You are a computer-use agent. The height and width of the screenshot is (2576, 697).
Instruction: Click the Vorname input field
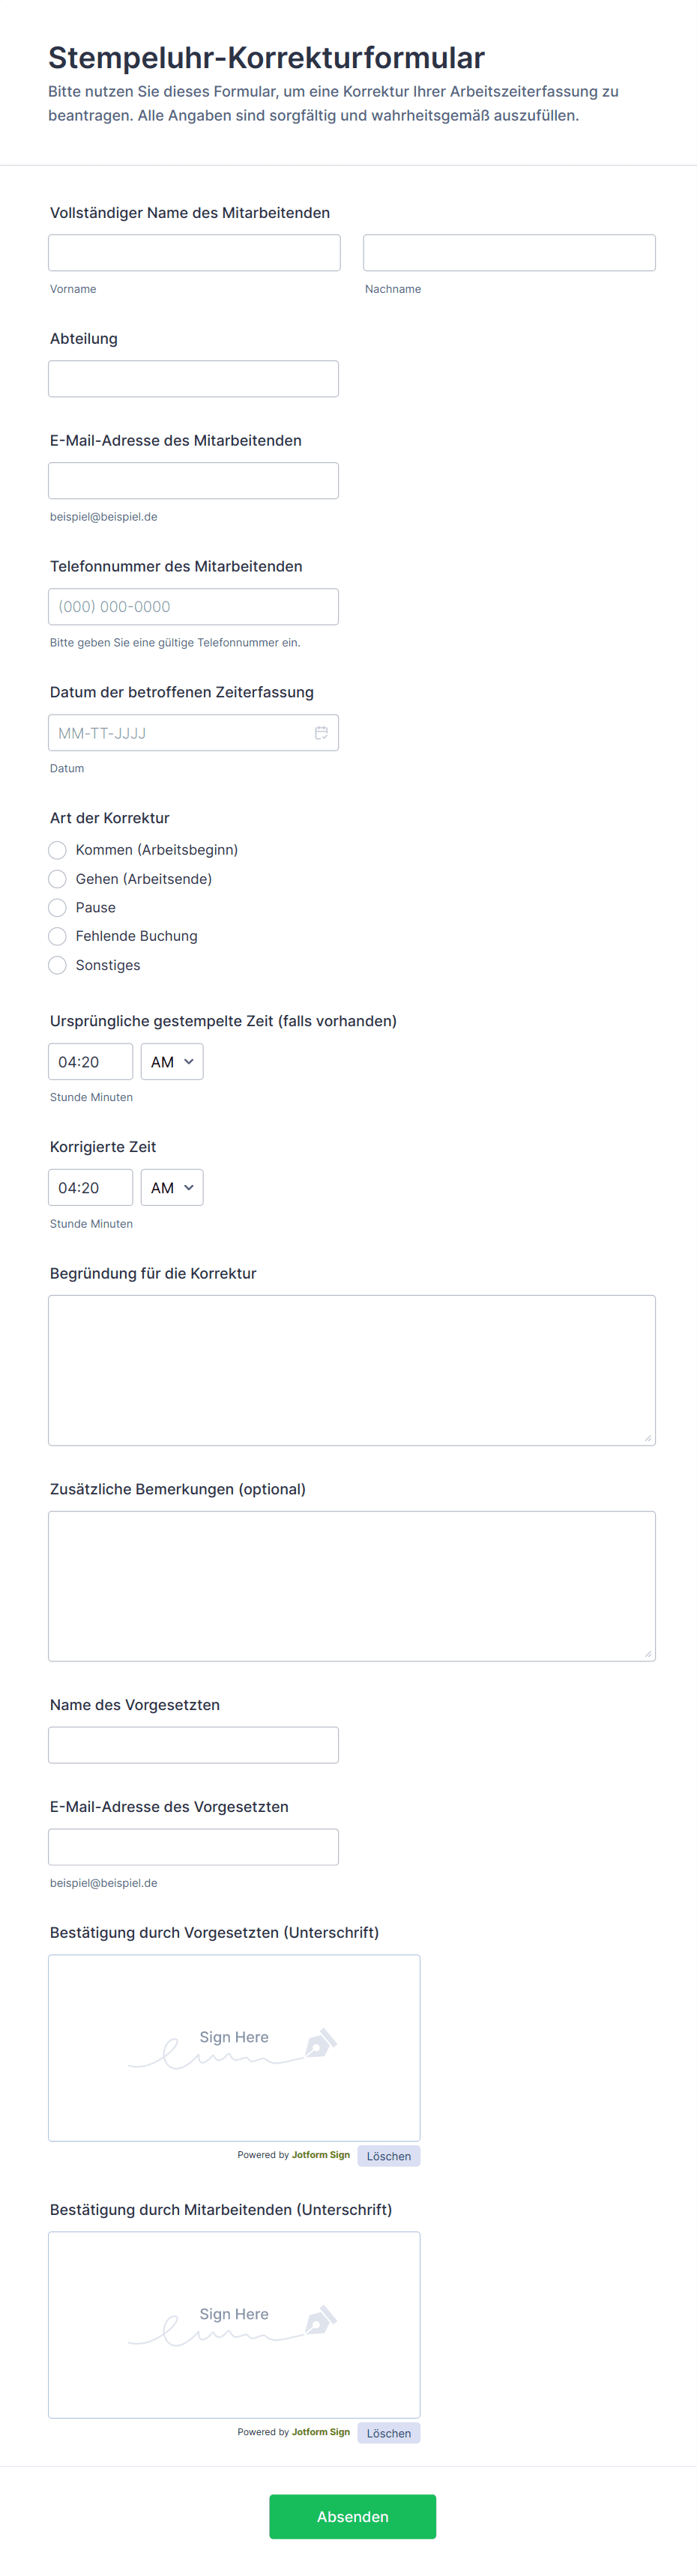[x=194, y=252]
